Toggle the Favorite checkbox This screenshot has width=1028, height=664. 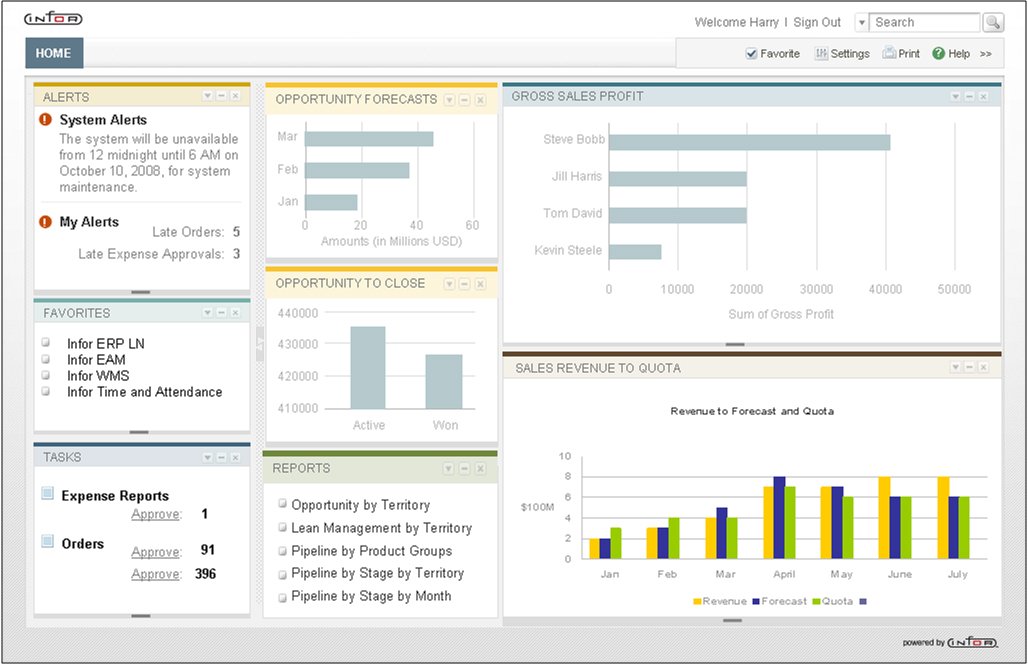point(751,54)
